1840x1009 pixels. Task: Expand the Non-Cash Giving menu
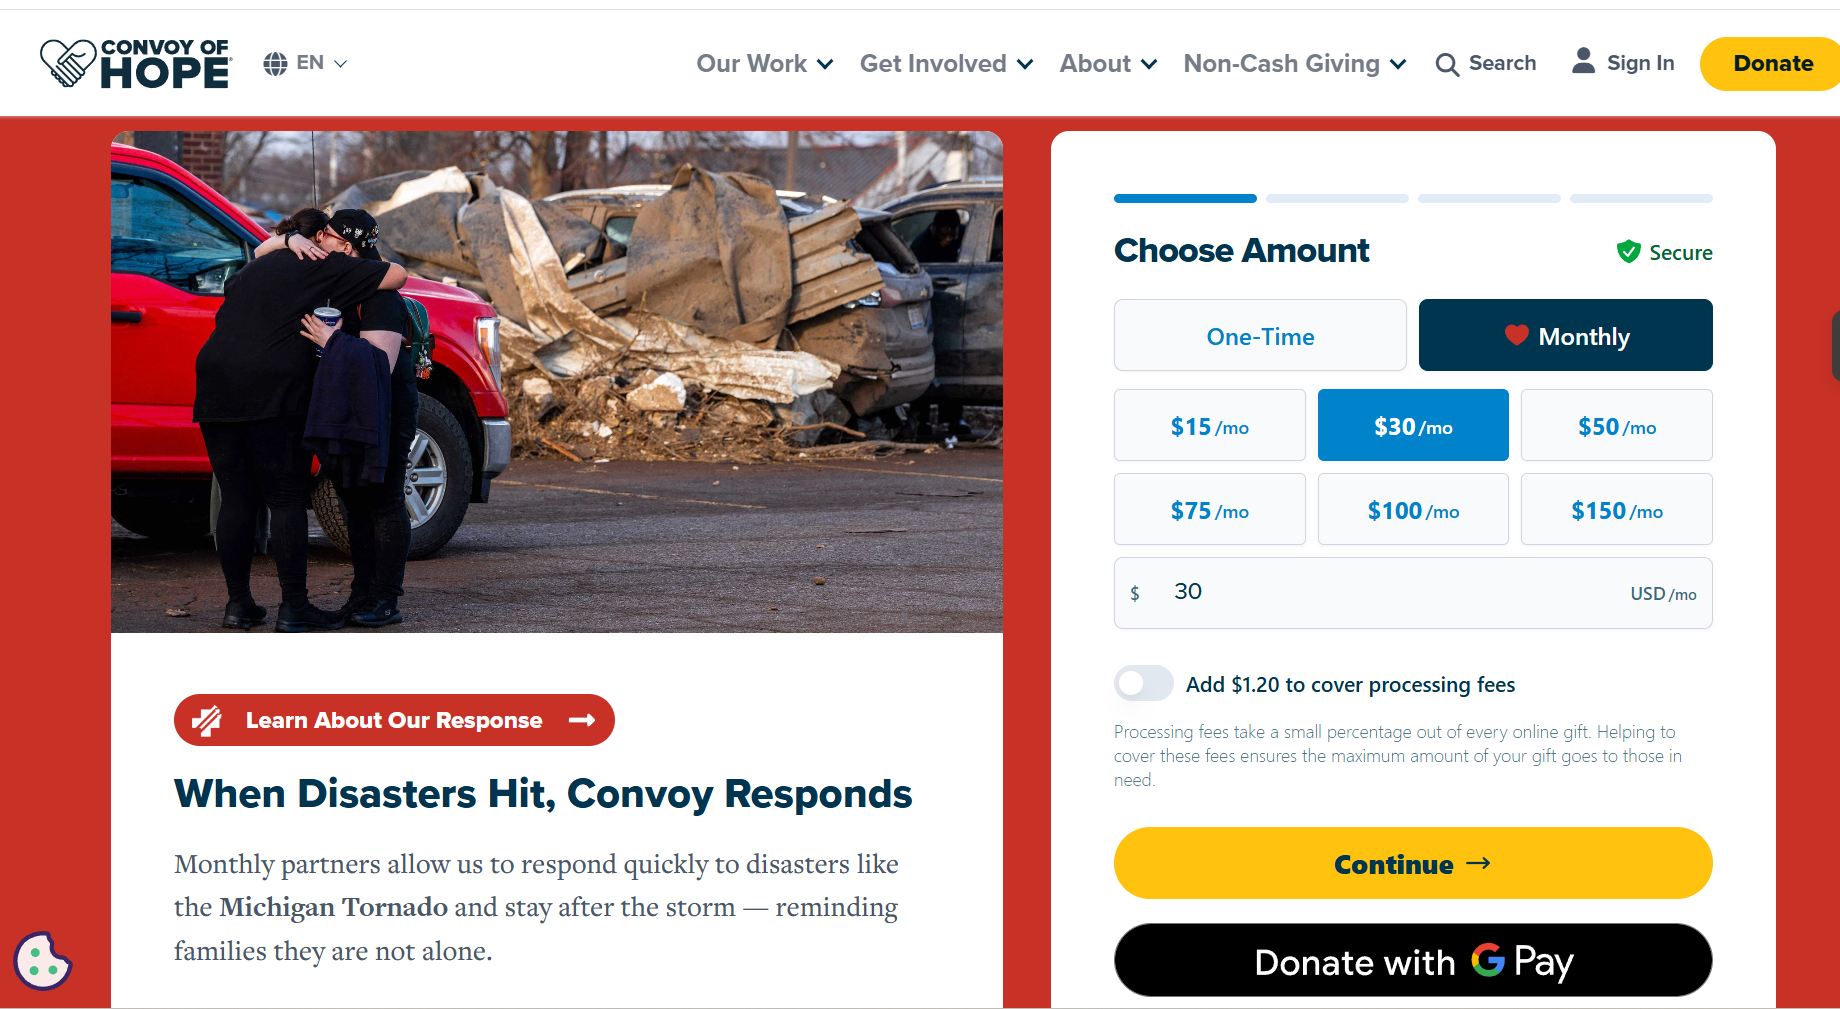[x=1295, y=64]
